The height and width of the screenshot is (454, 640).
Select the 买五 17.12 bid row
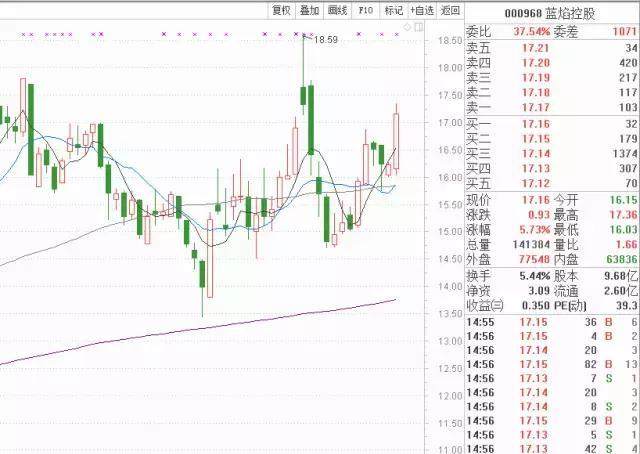point(552,183)
